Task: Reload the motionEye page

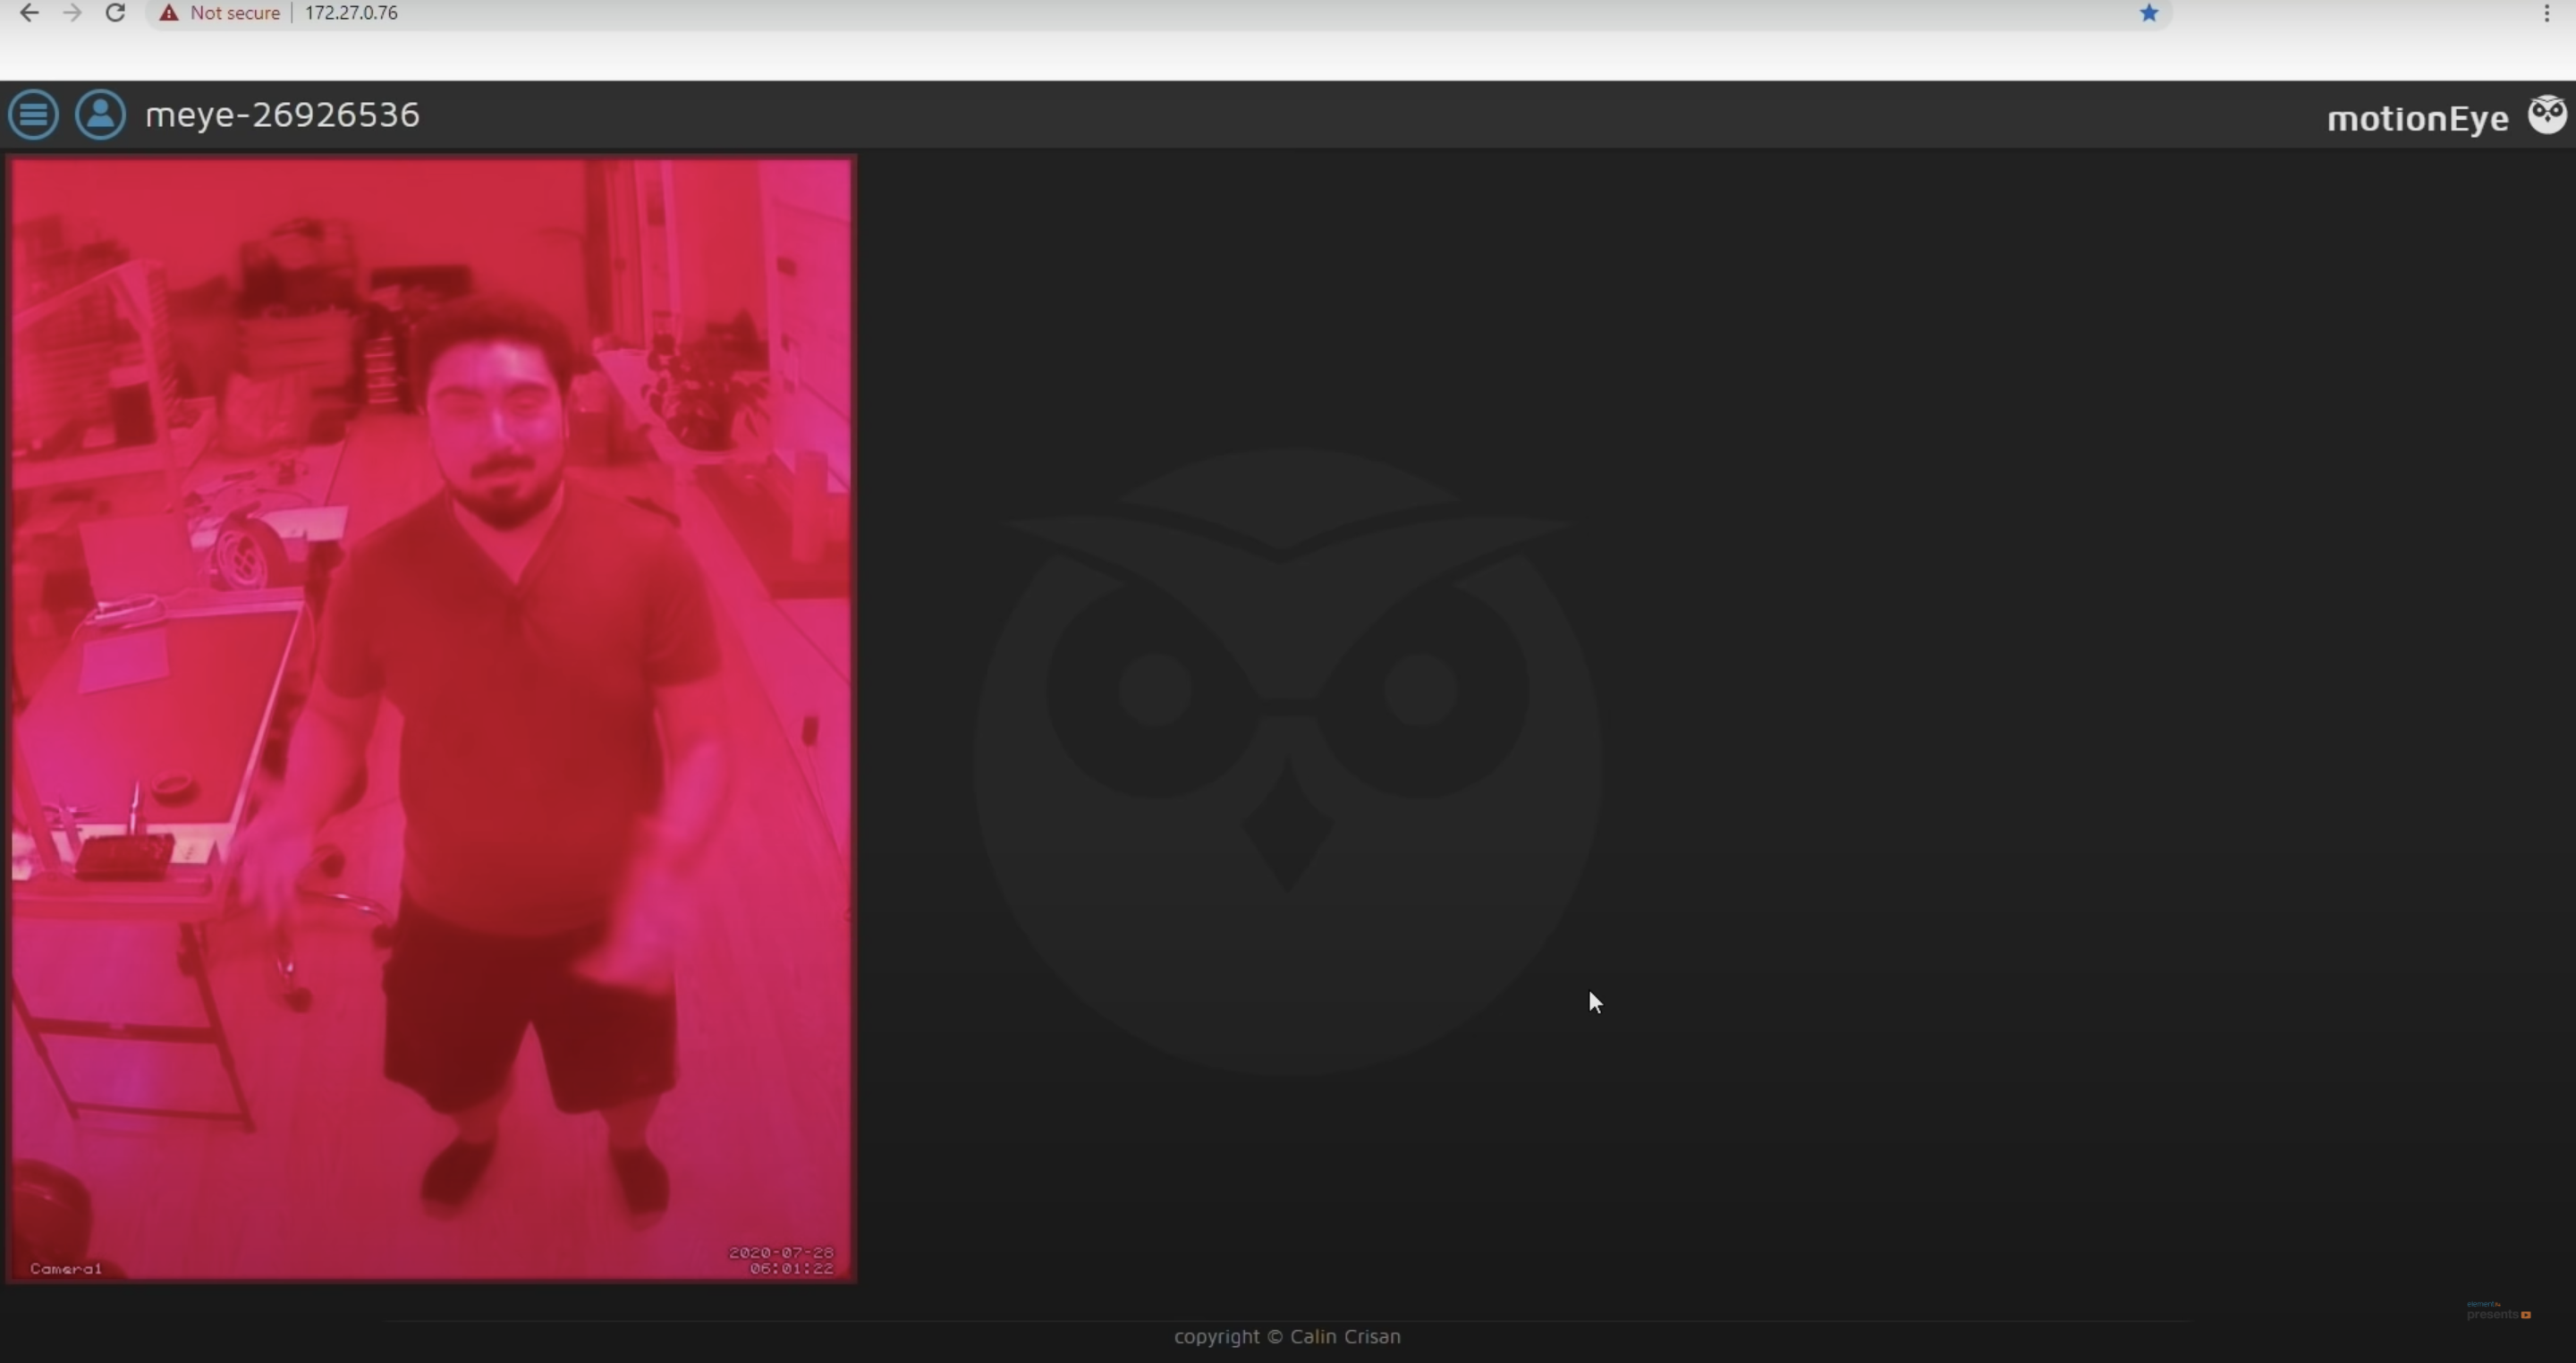Action: tap(115, 13)
